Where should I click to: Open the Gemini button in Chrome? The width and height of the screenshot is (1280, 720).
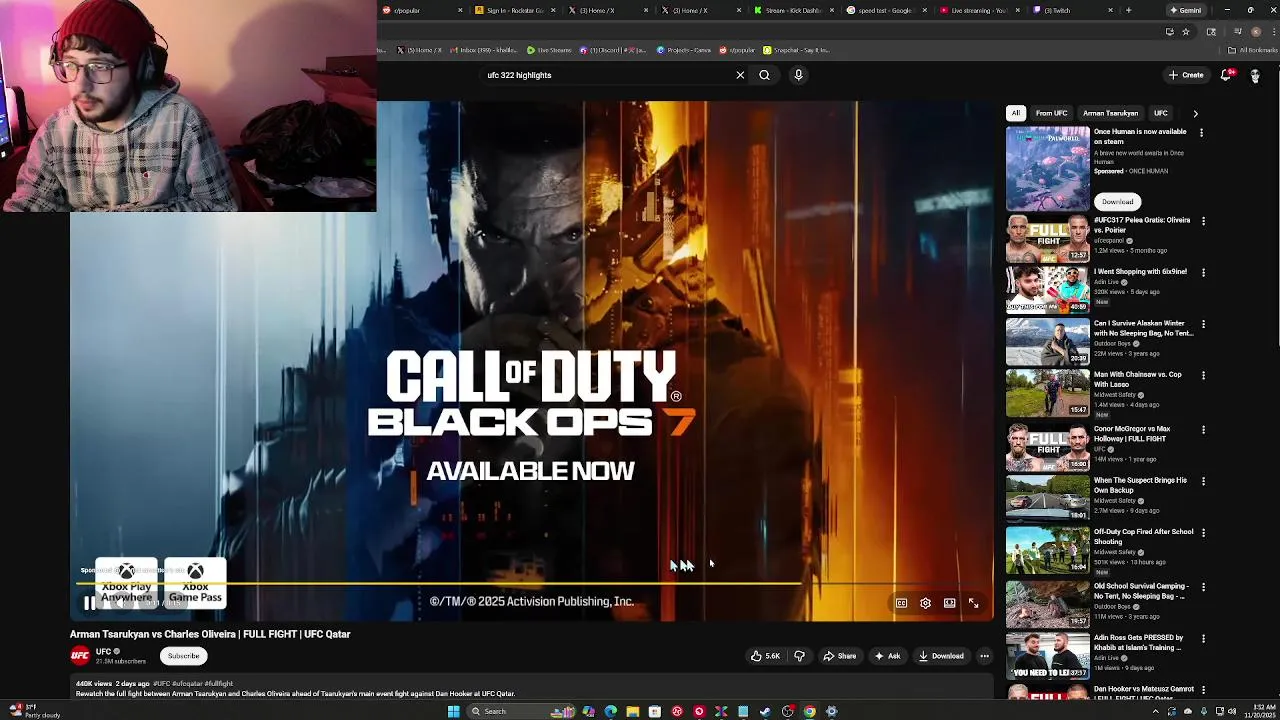pos(1185,10)
